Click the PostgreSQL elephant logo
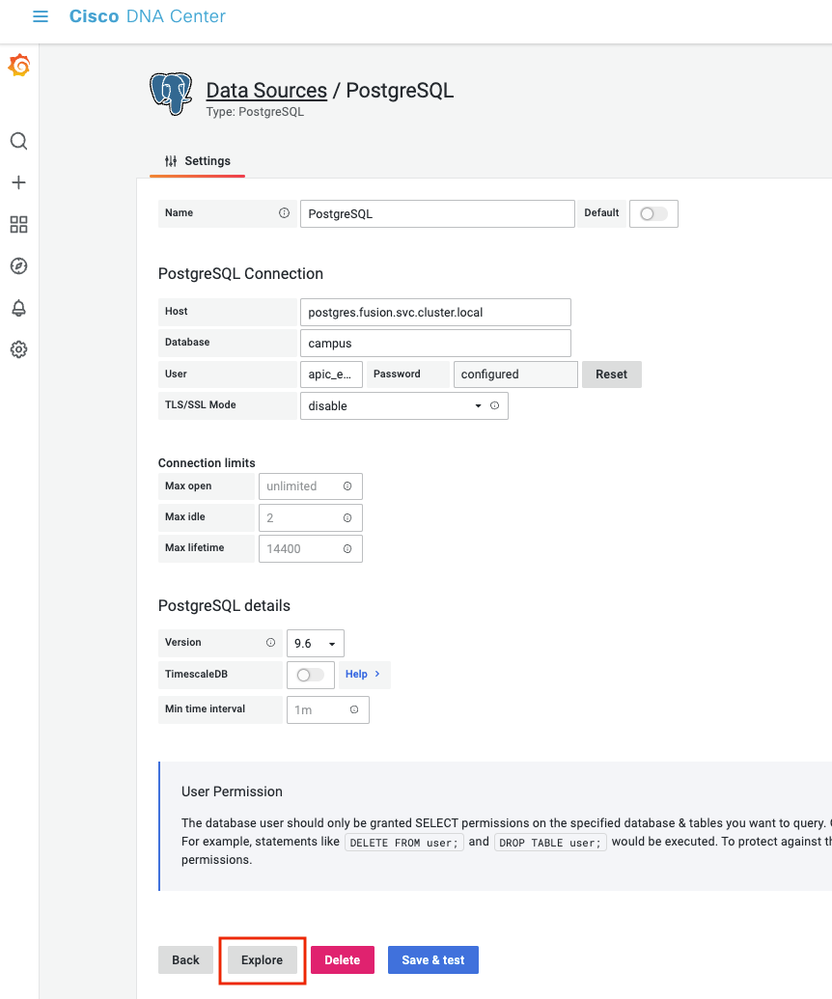 pos(171,94)
